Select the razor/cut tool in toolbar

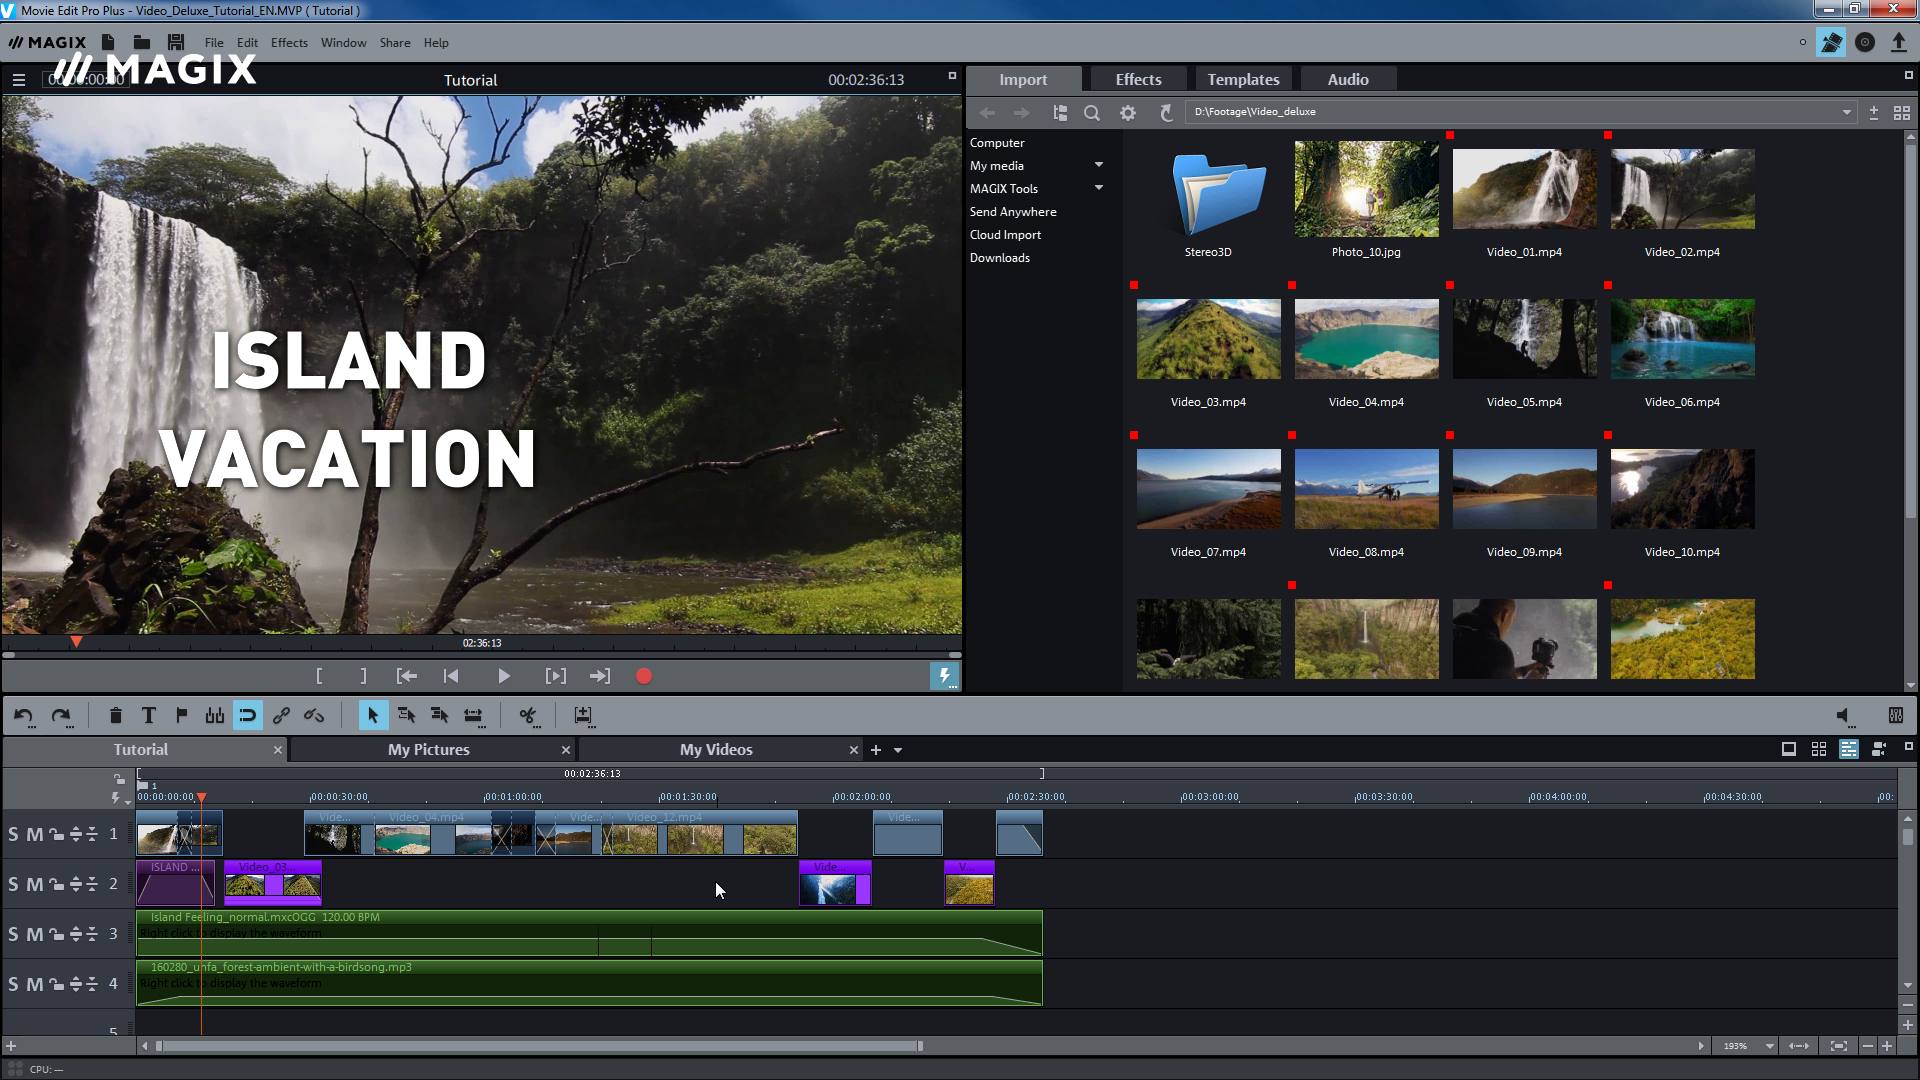coord(526,715)
